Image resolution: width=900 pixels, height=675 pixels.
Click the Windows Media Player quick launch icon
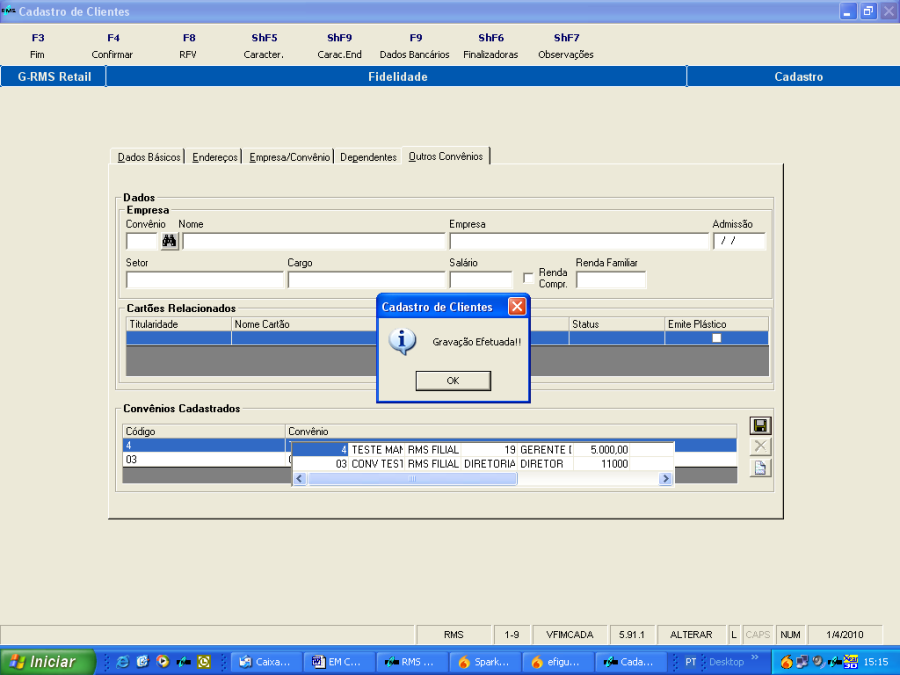coord(163,662)
